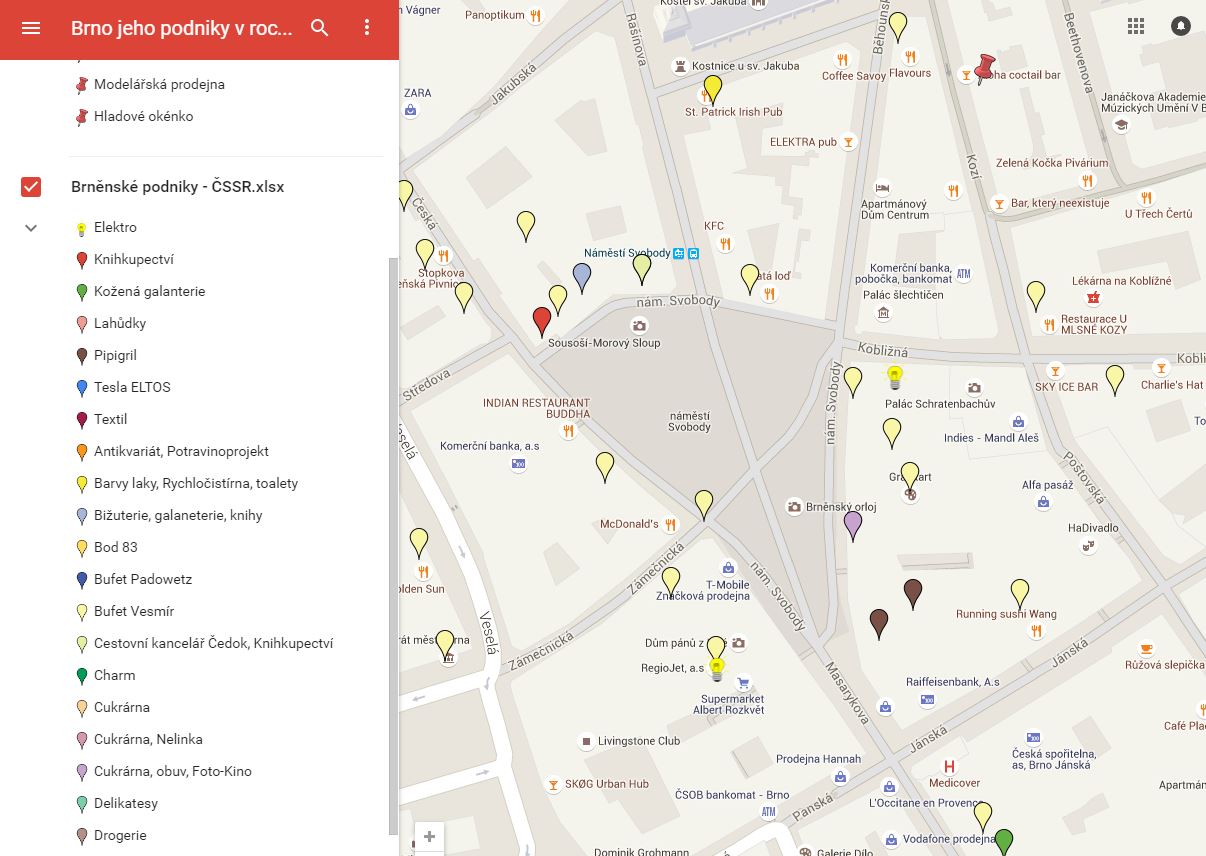
Task: Click the lightbulb marker at RegioJet
Action: pyautogui.click(x=716, y=669)
